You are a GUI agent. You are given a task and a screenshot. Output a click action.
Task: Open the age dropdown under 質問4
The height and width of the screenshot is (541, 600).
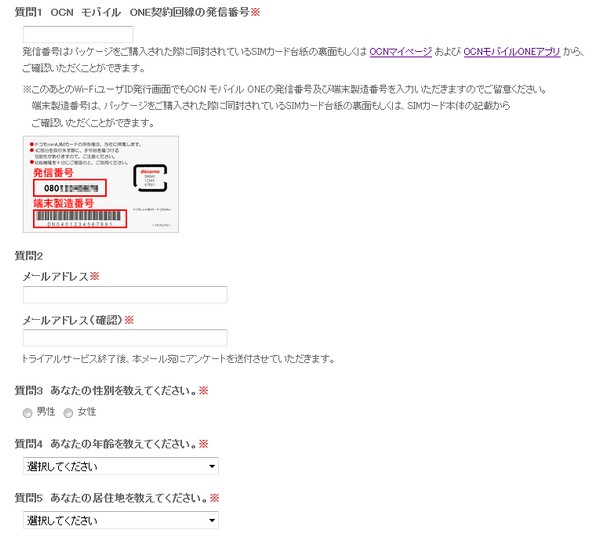coord(121,466)
